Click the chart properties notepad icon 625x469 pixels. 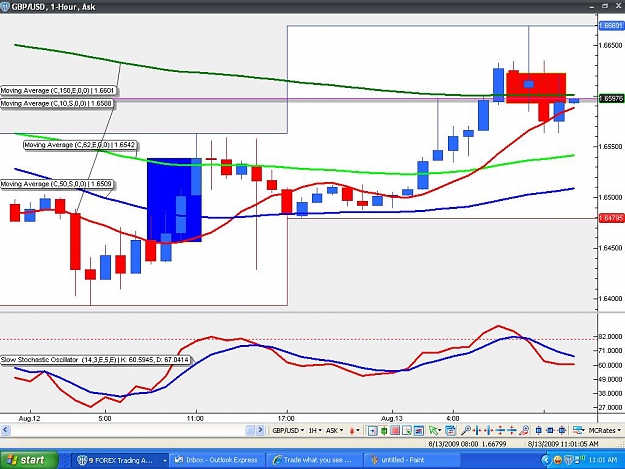pyautogui.click(x=450, y=430)
